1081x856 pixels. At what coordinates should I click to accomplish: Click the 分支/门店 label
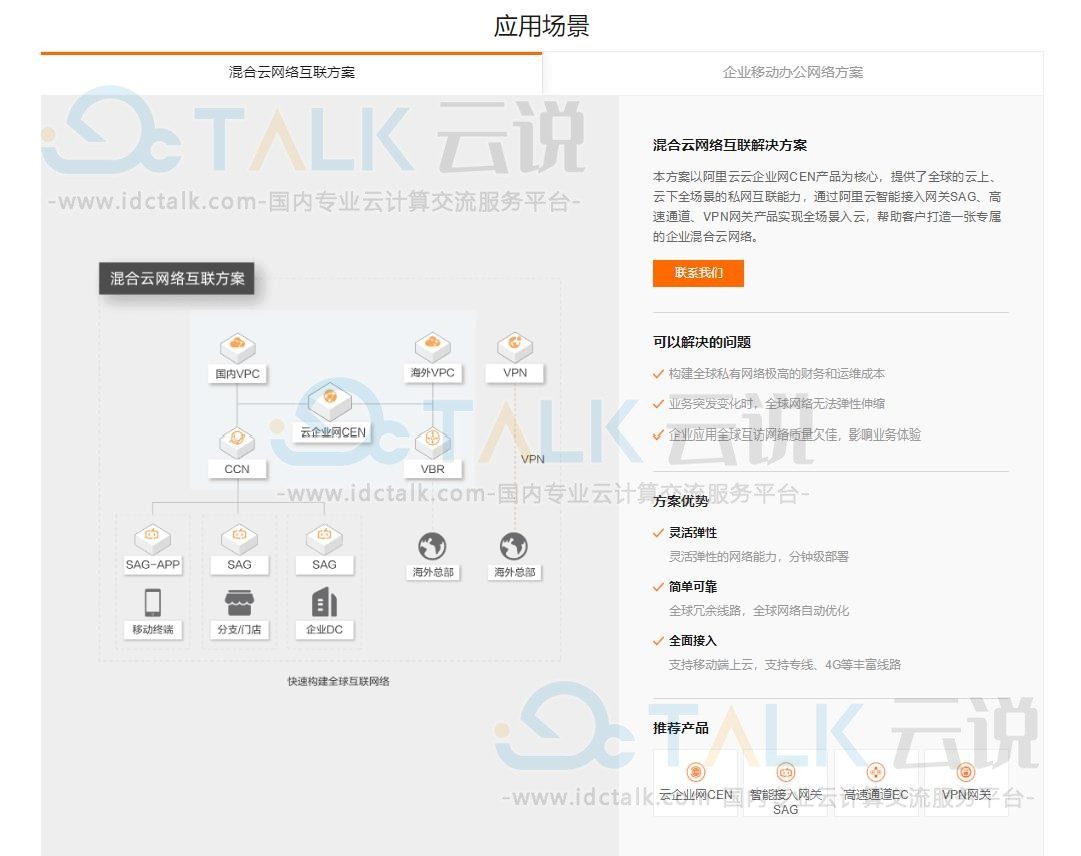239,629
